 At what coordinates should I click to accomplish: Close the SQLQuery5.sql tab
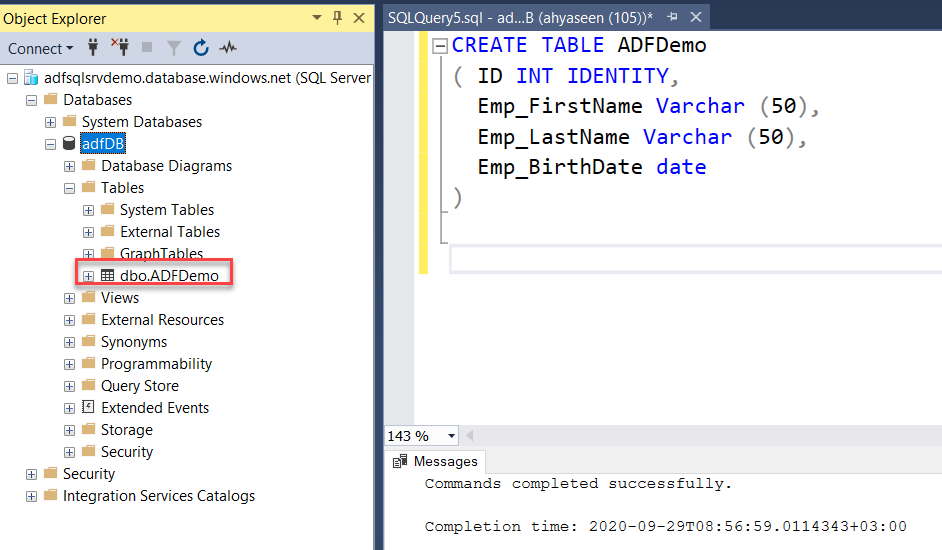(x=695, y=17)
